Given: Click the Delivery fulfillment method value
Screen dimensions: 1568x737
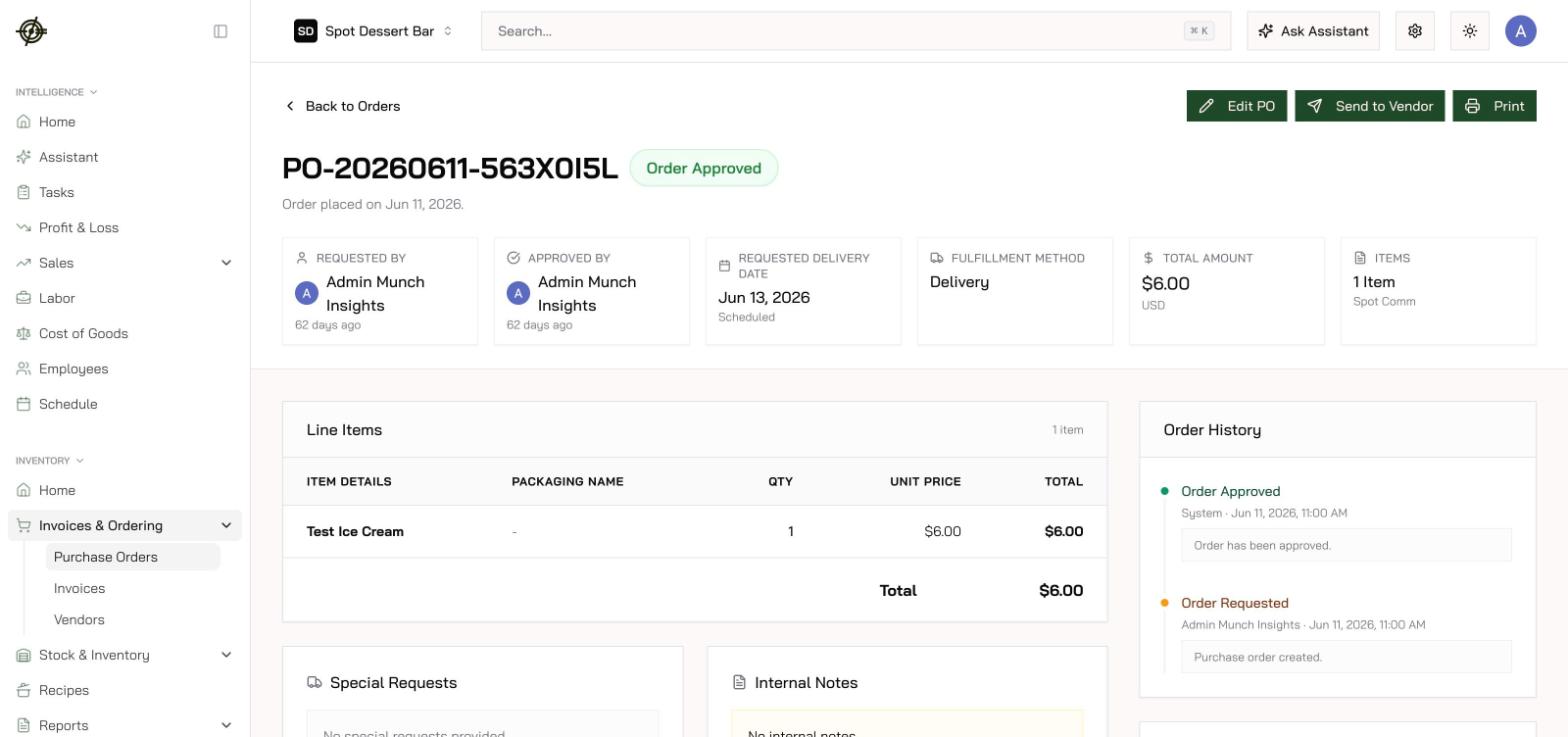Looking at the screenshot, I should [959, 282].
